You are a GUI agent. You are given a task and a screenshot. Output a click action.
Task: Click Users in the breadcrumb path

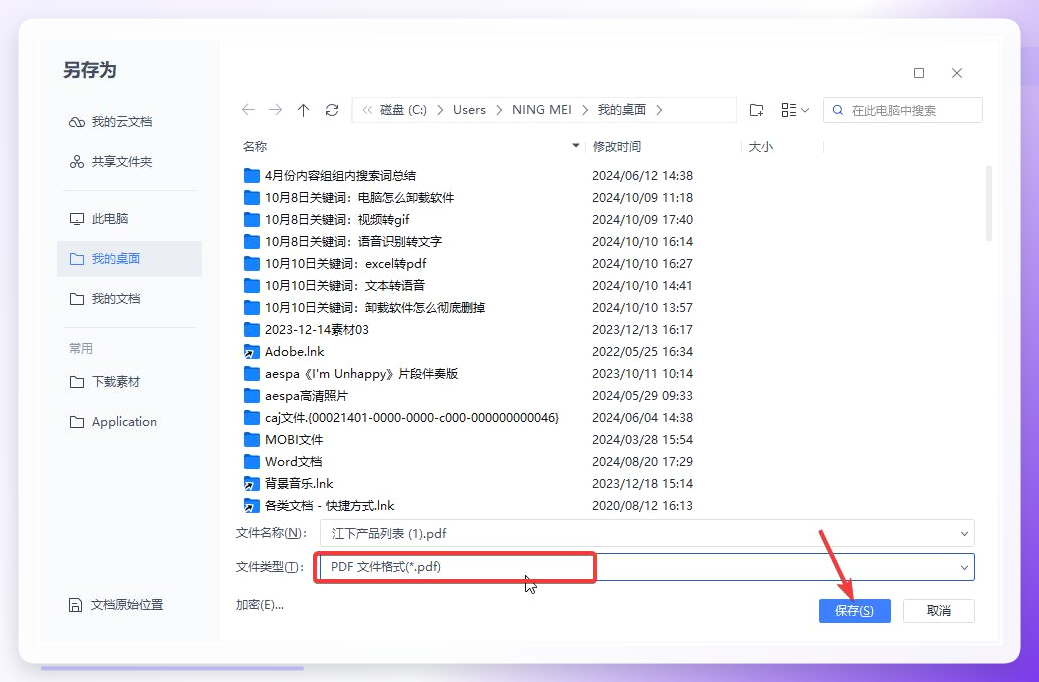(469, 110)
